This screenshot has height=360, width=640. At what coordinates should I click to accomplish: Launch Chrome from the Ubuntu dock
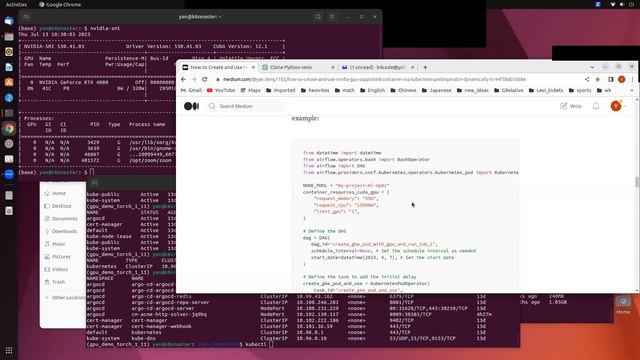tap(9, 129)
